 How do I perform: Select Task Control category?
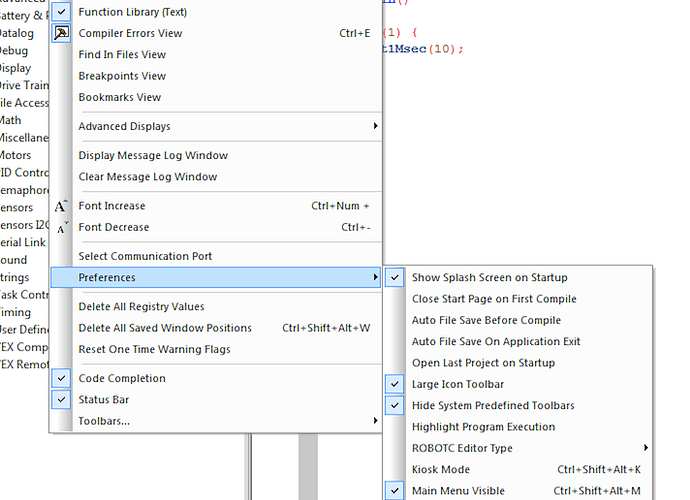tap(24, 295)
